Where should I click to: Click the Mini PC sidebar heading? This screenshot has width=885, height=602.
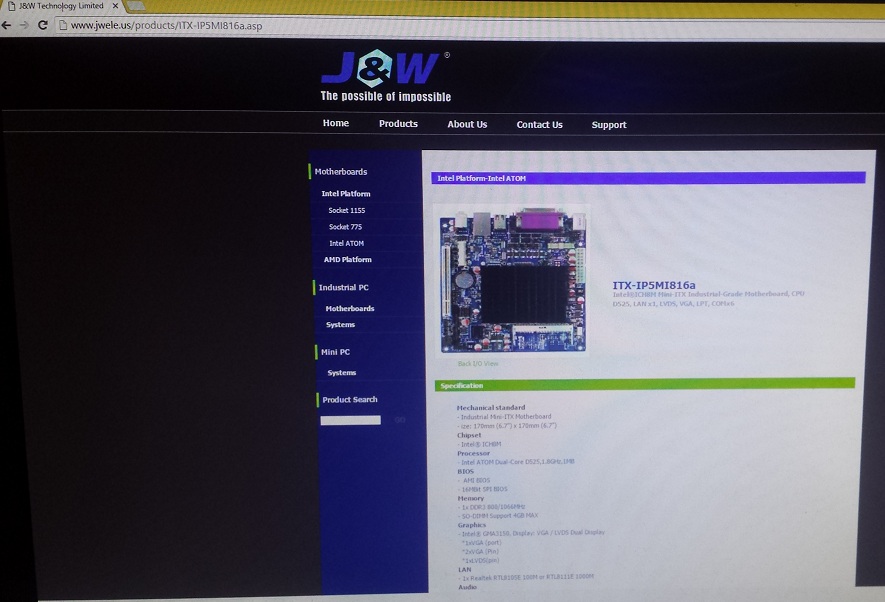[x=335, y=352]
